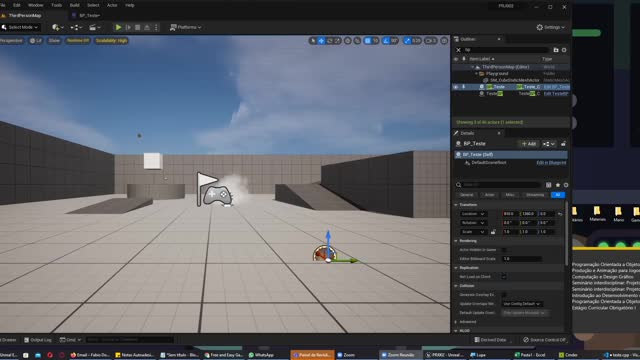
Task: Click the Outliner search field
Action: pos(506,50)
